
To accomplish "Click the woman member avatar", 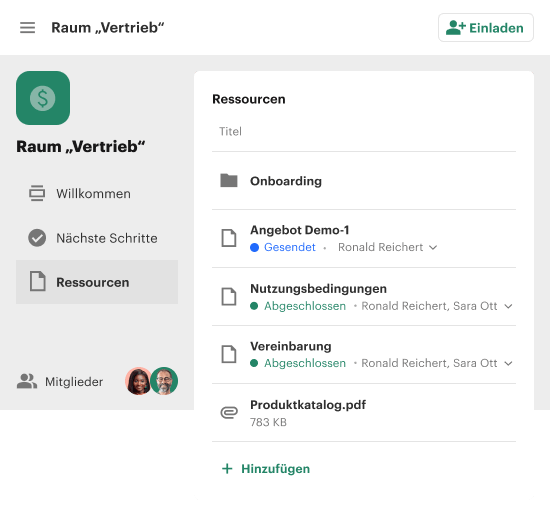I will click(x=139, y=381).
